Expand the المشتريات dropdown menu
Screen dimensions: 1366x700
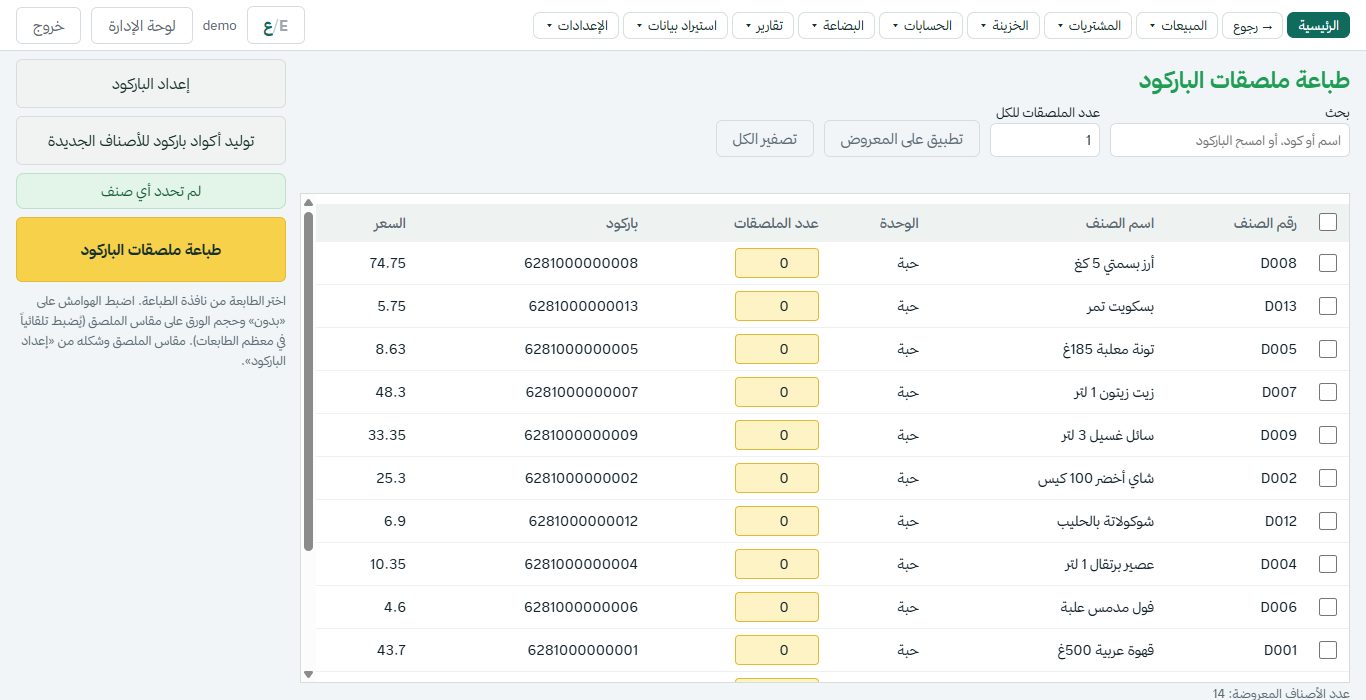tap(1088, 26)
